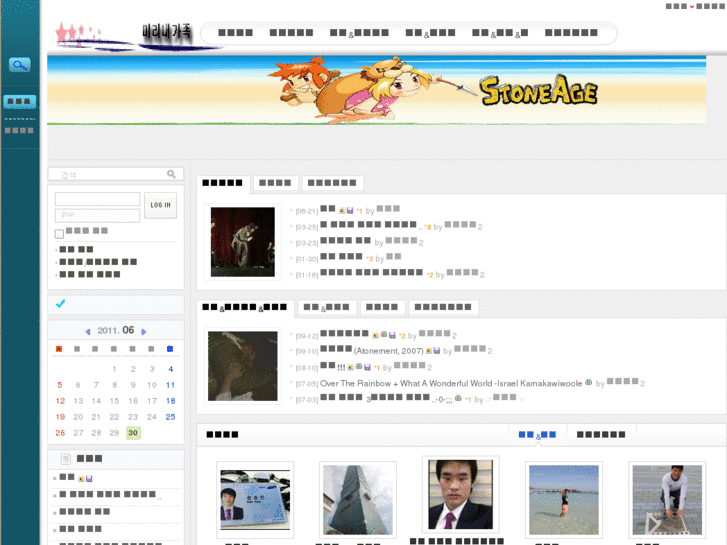Screen dimensions: 727x545
Task: Select day 25 in the calendar
Action: coord(170,417)
